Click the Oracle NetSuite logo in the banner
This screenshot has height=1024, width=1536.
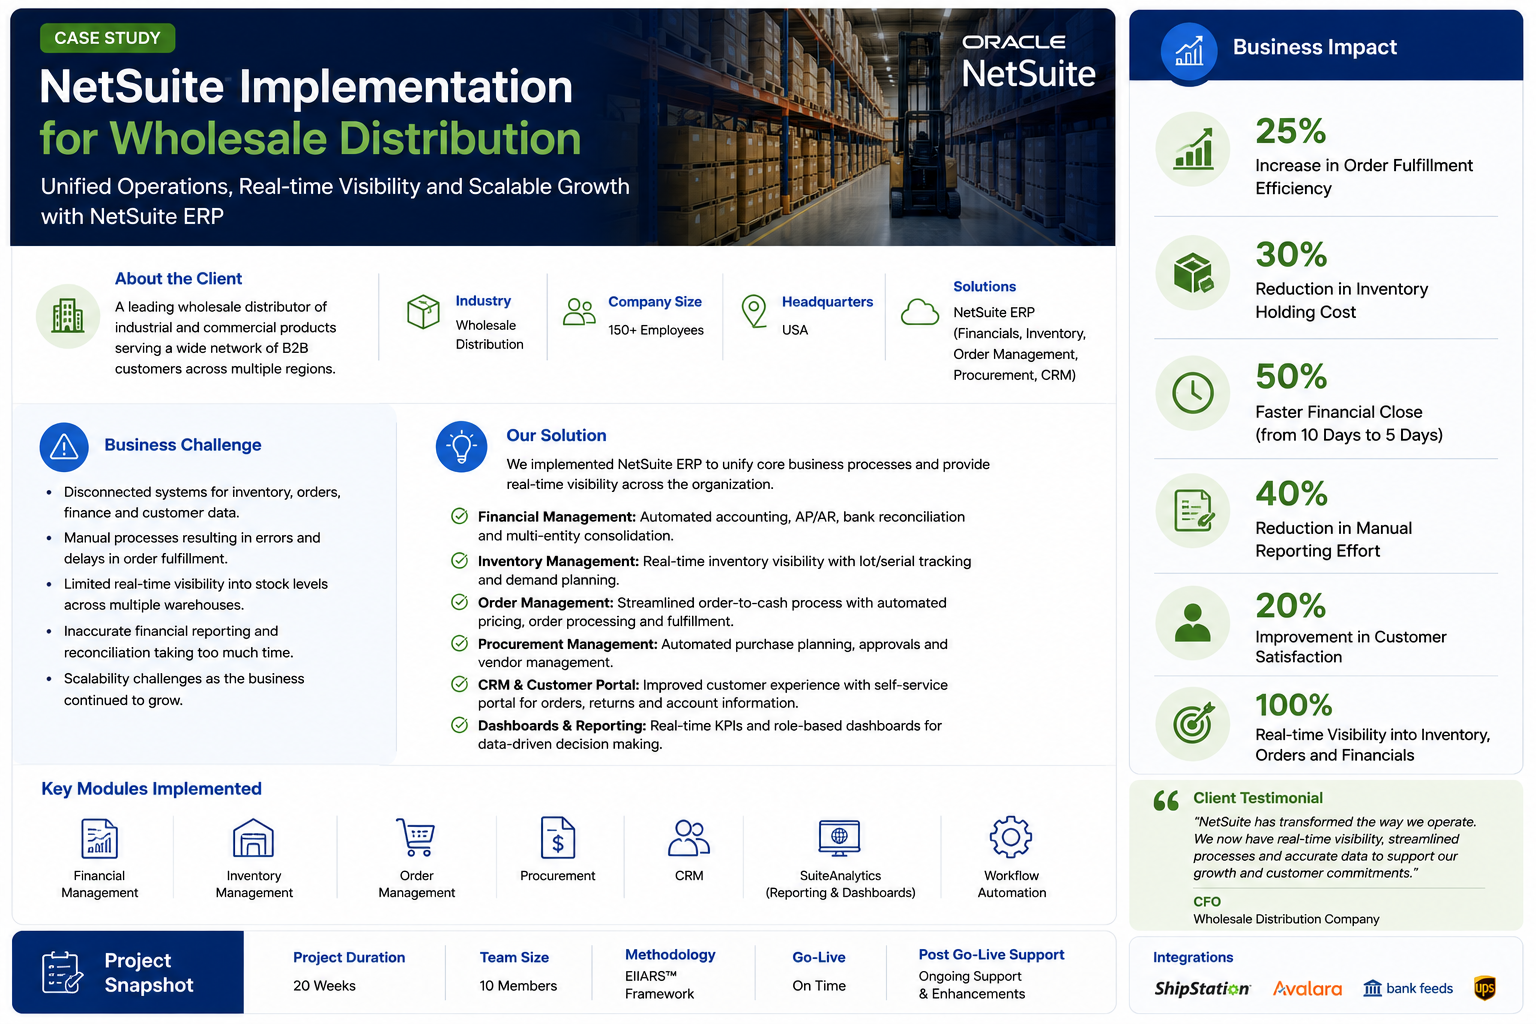coord(1029,62)
